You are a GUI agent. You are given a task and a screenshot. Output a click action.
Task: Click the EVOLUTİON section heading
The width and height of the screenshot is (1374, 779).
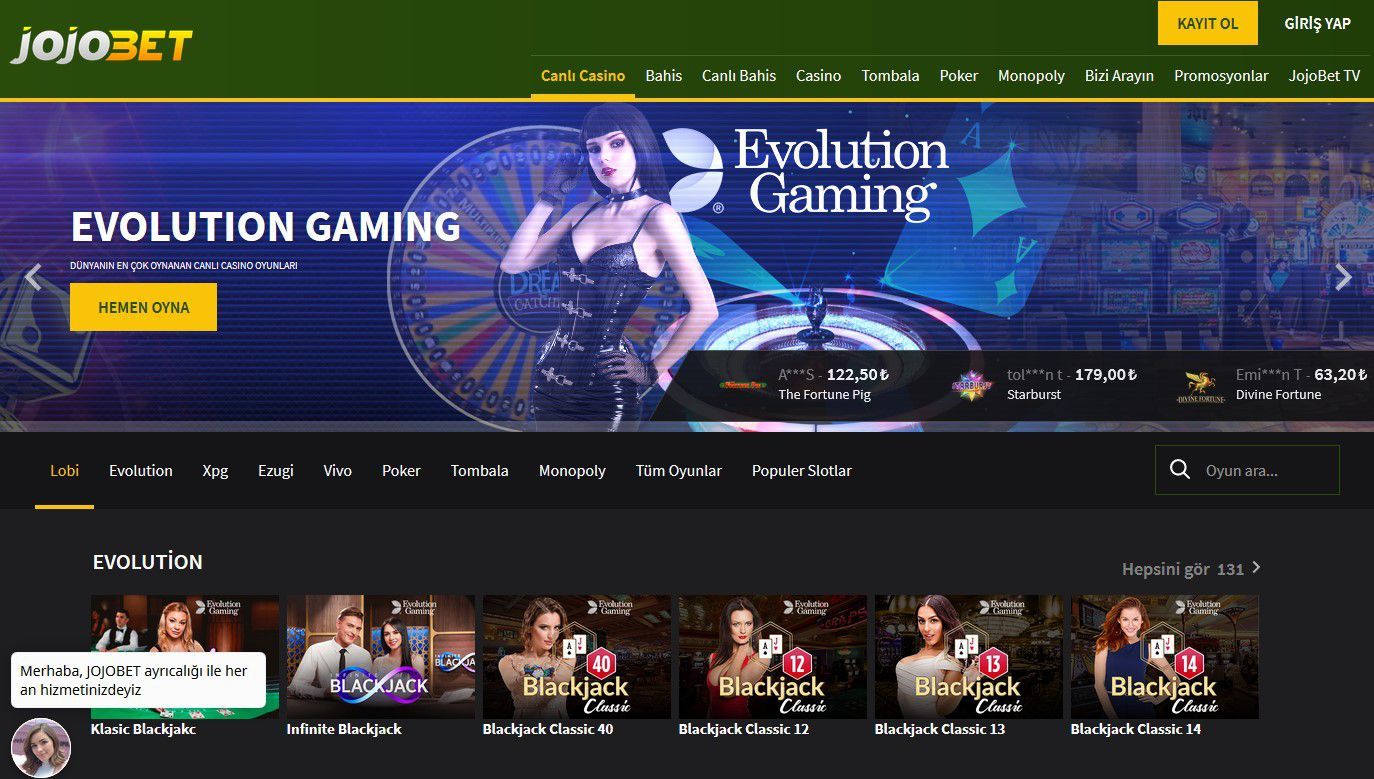point(148,562)
